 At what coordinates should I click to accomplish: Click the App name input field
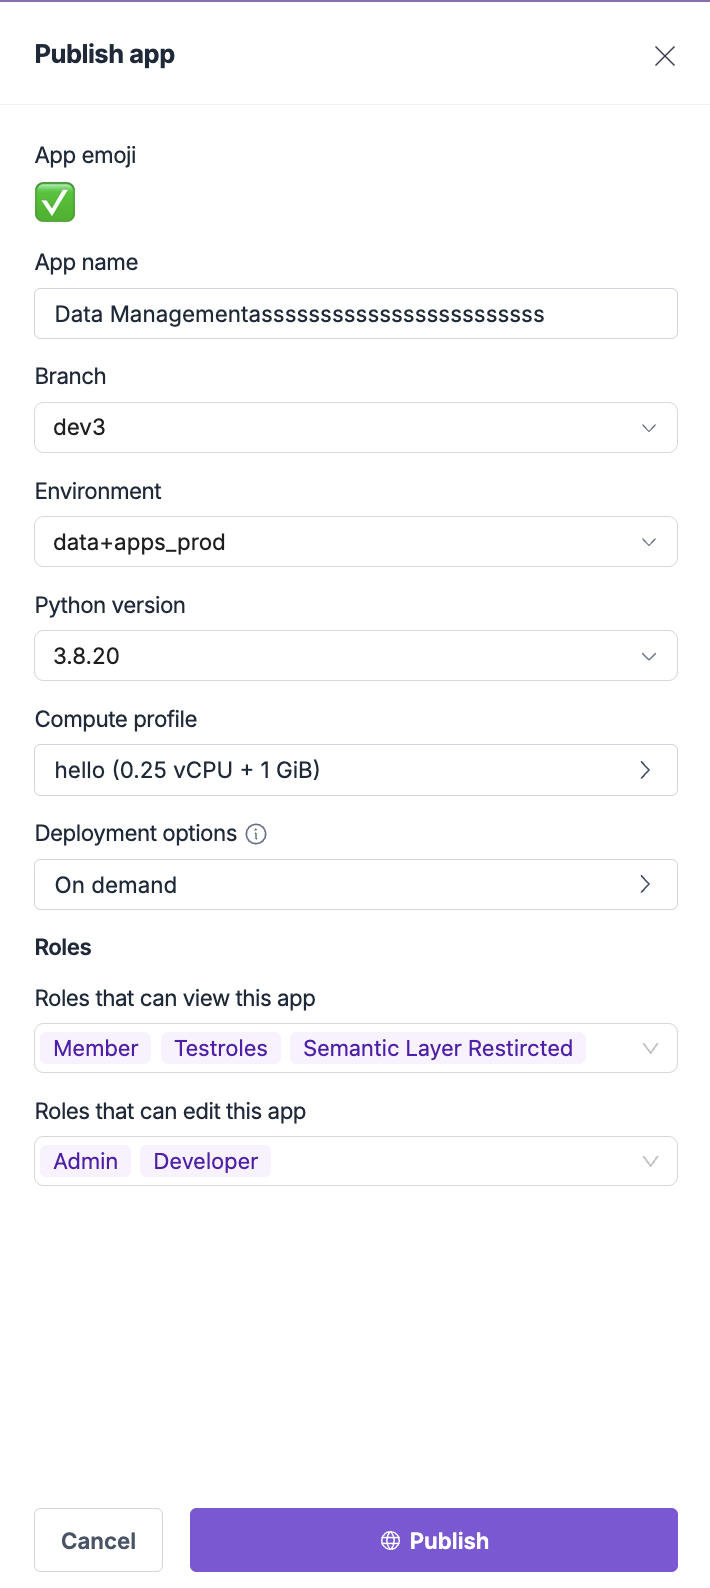355,314
